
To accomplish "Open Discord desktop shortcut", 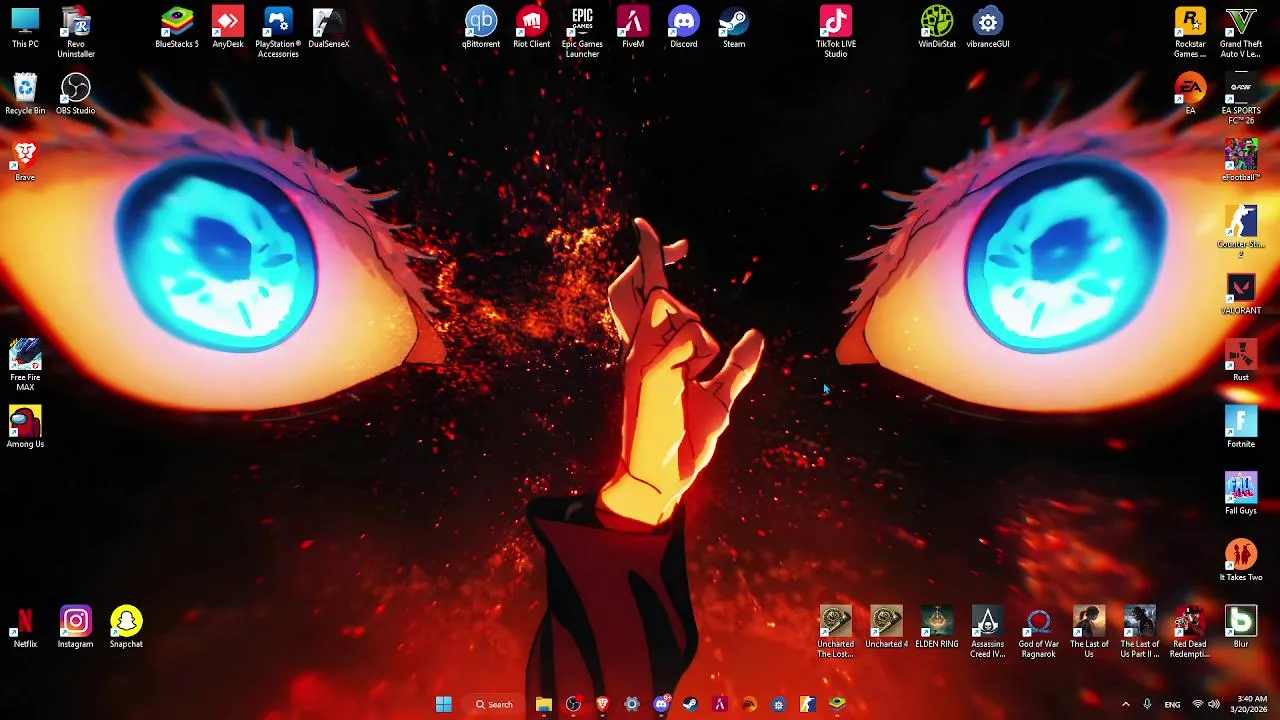I will 684,28.
